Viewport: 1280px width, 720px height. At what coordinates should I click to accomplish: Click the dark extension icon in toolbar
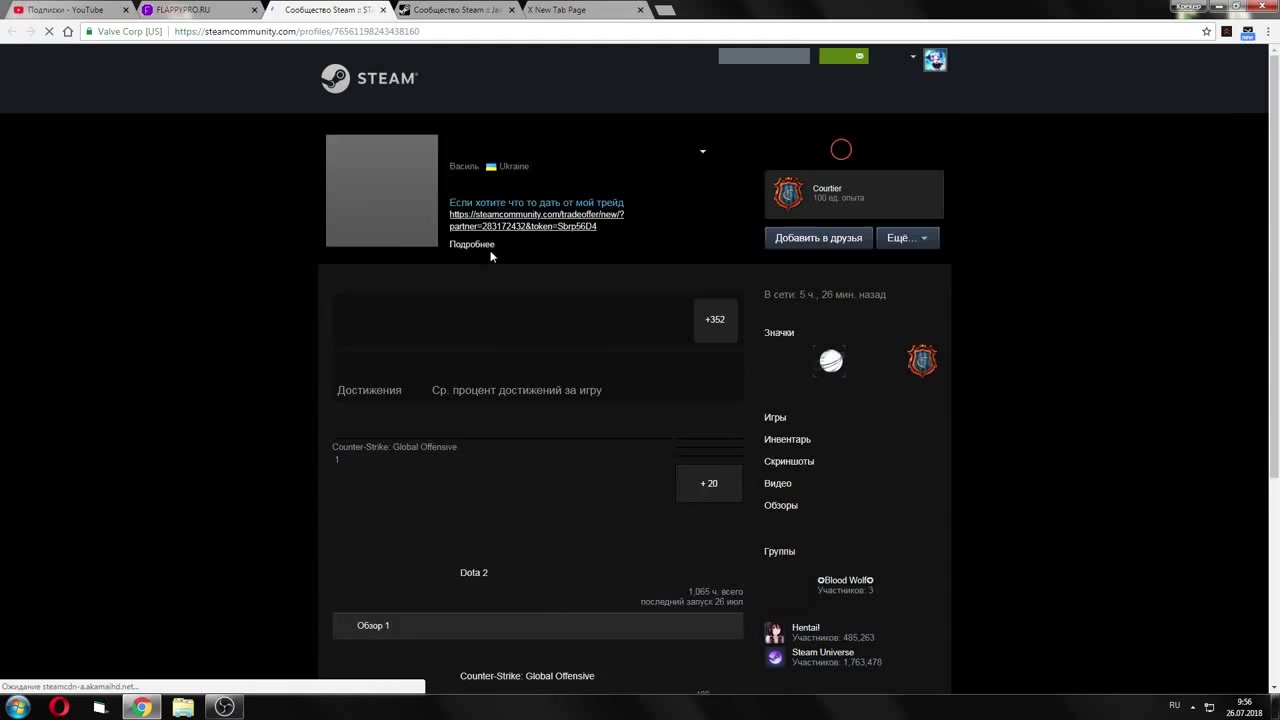pyautogui.click(x=1227, y=31)
